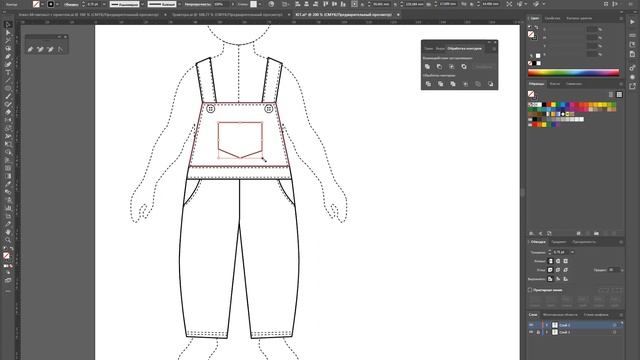Viewport: 640px width, 360px height.
Task: Open weight dropdown in Stroke panel
Action: click(572, 252)
